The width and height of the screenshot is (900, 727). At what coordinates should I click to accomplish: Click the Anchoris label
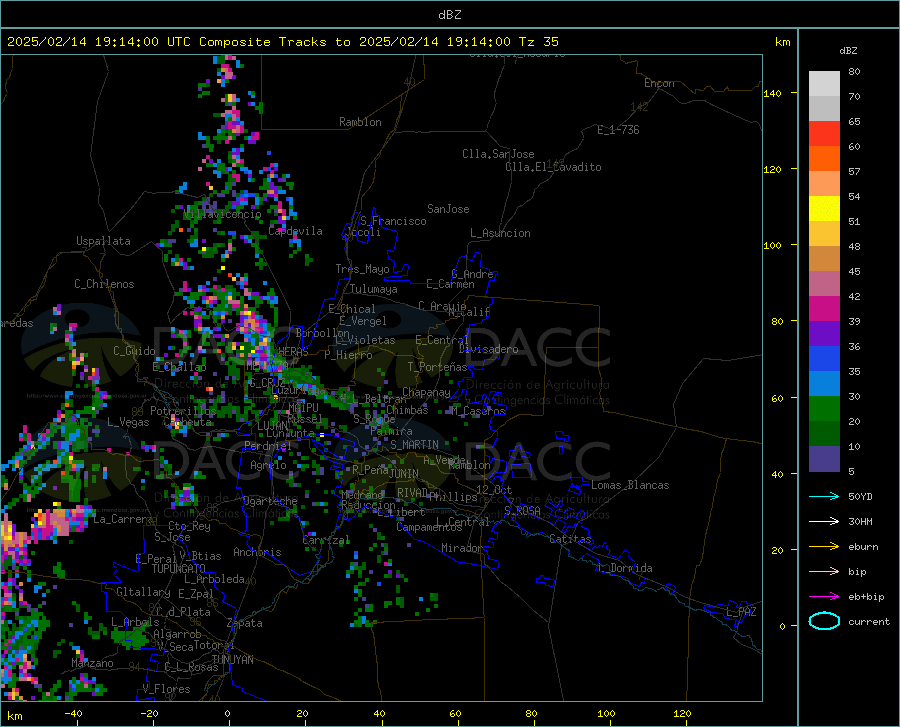[257, 552]
